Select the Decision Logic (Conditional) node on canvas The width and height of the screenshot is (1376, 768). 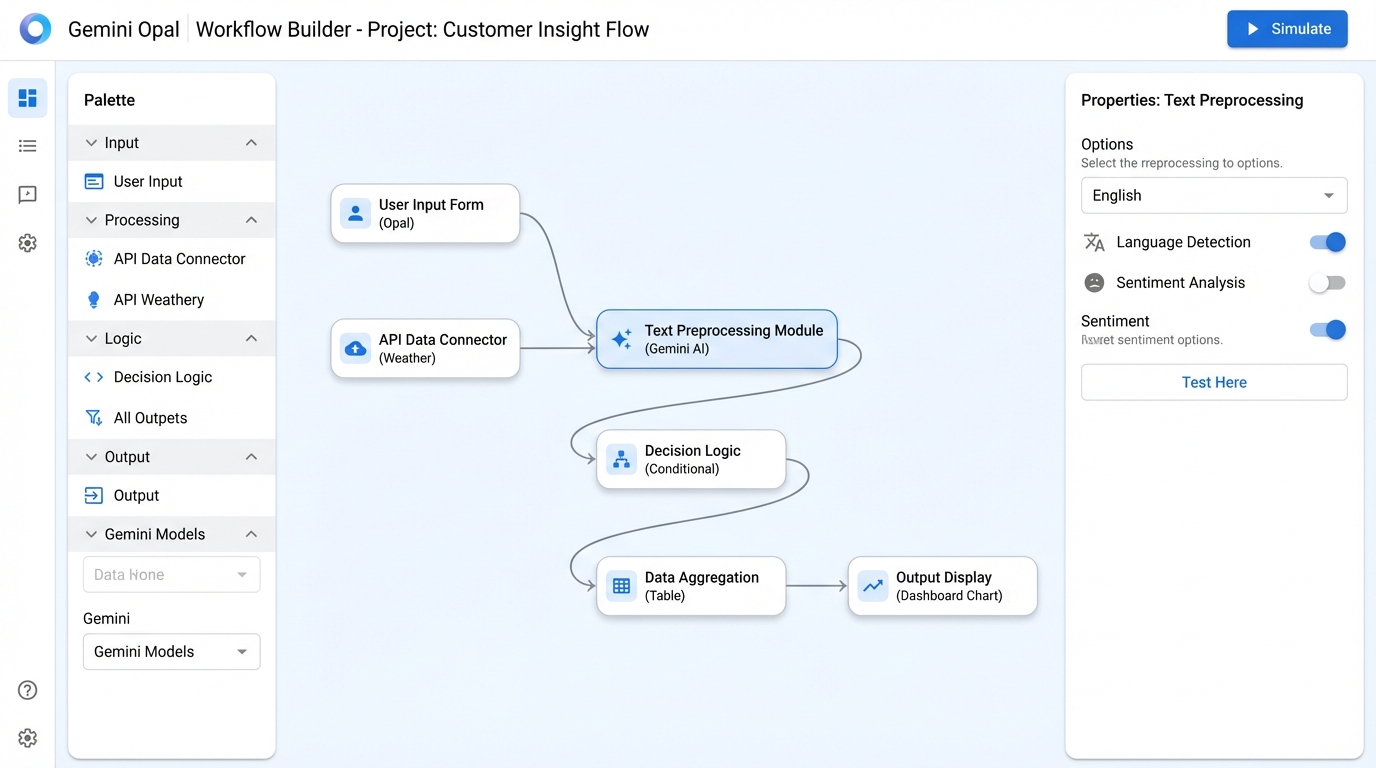[x=691, y=460]
